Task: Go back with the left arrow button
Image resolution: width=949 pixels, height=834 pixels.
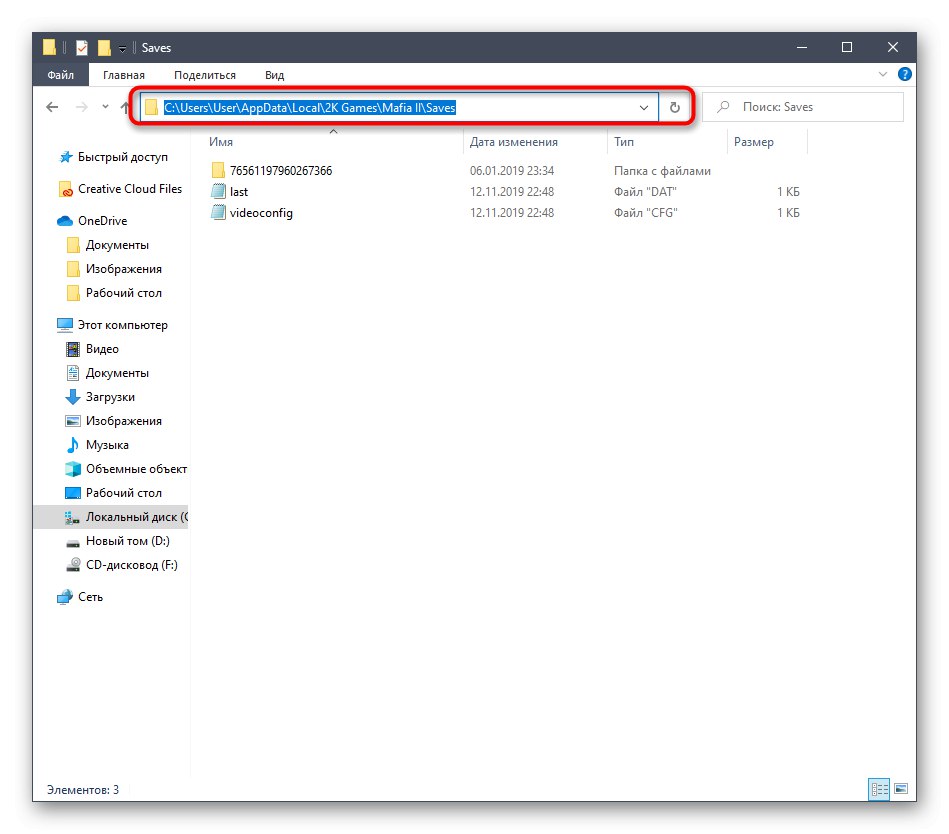Action: click(53, 107)
